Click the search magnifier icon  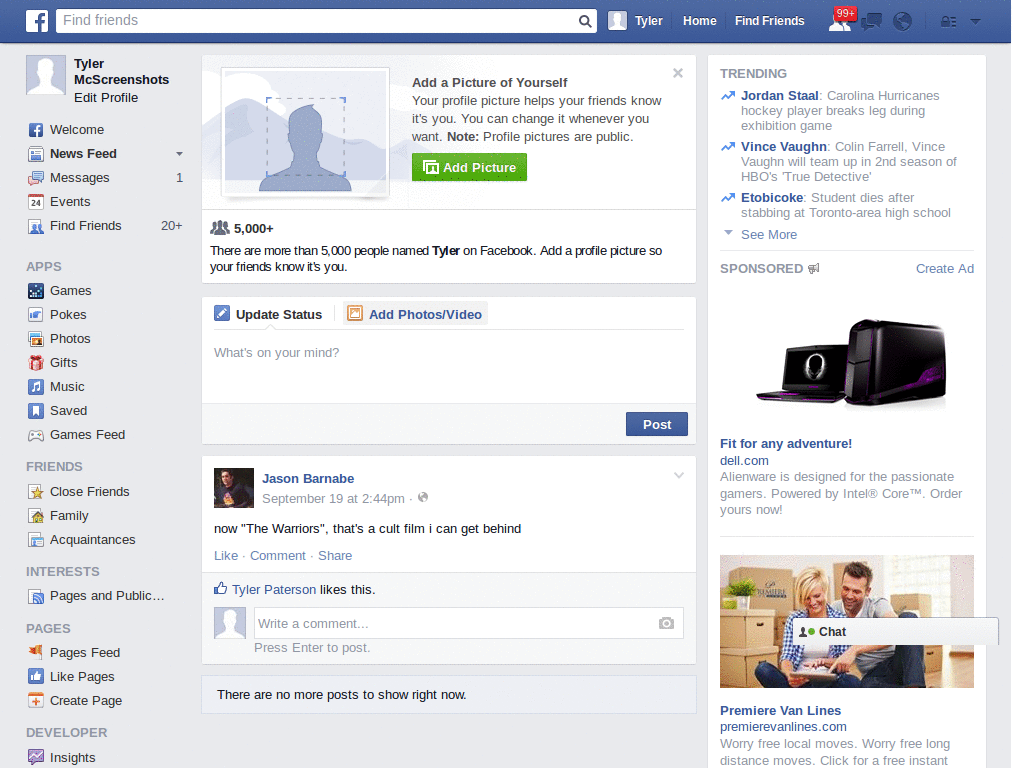click(585, 21)
